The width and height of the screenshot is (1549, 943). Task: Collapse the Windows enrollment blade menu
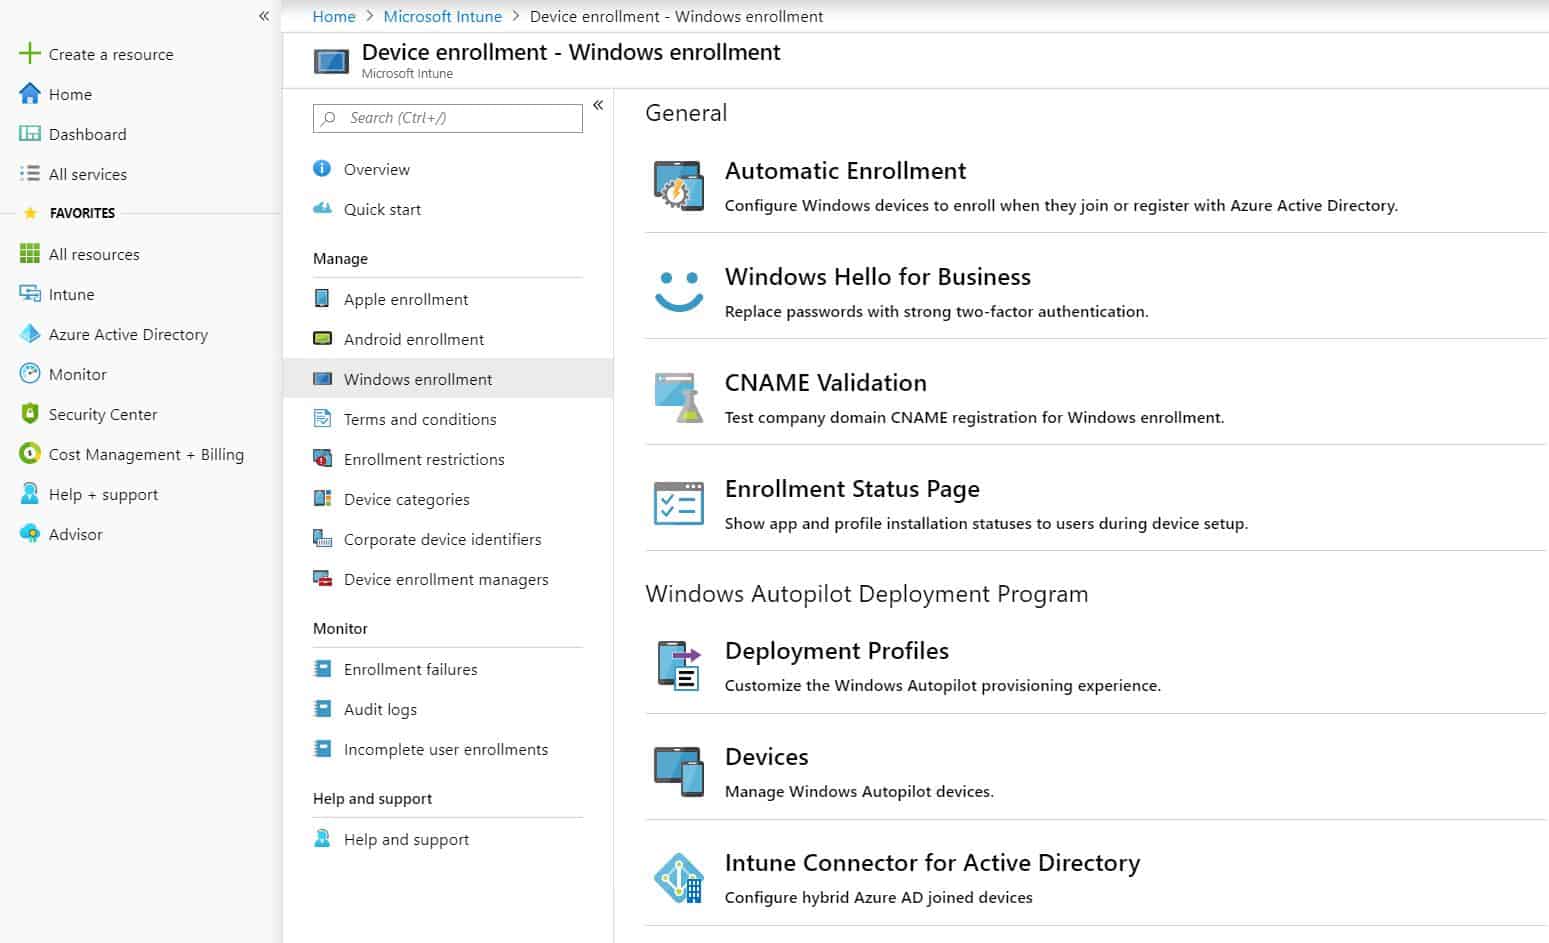click(x=597, y=105)
